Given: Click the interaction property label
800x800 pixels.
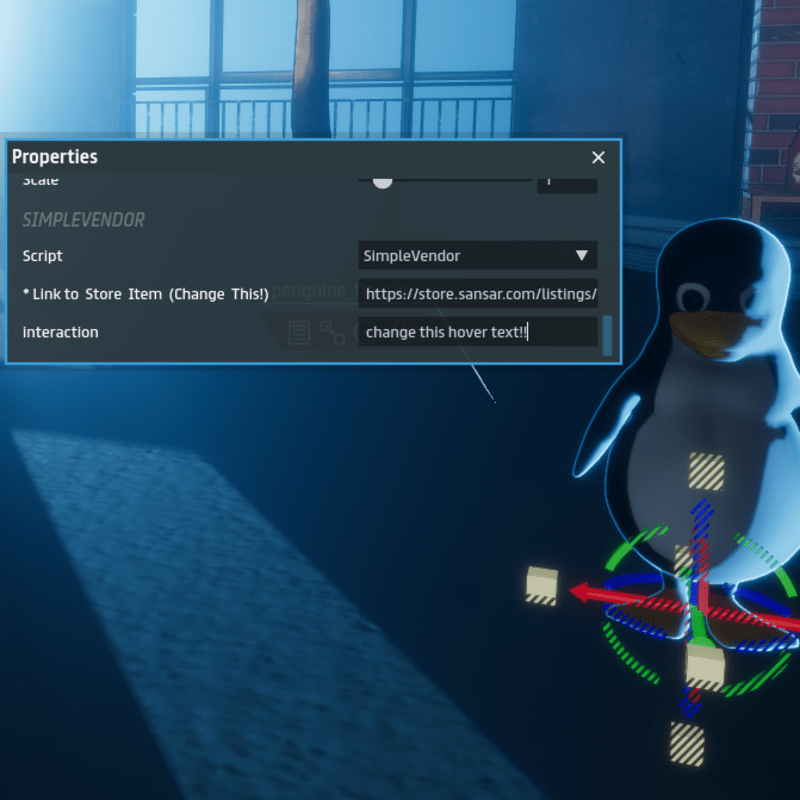Looking at the screenshot, I should (x=60, y=332).
